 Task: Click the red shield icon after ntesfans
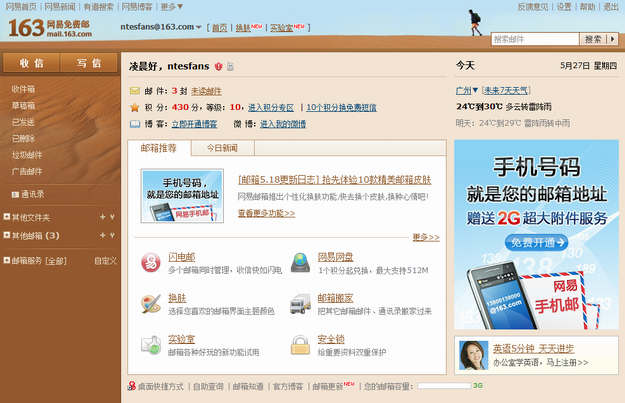click(218, 66)
